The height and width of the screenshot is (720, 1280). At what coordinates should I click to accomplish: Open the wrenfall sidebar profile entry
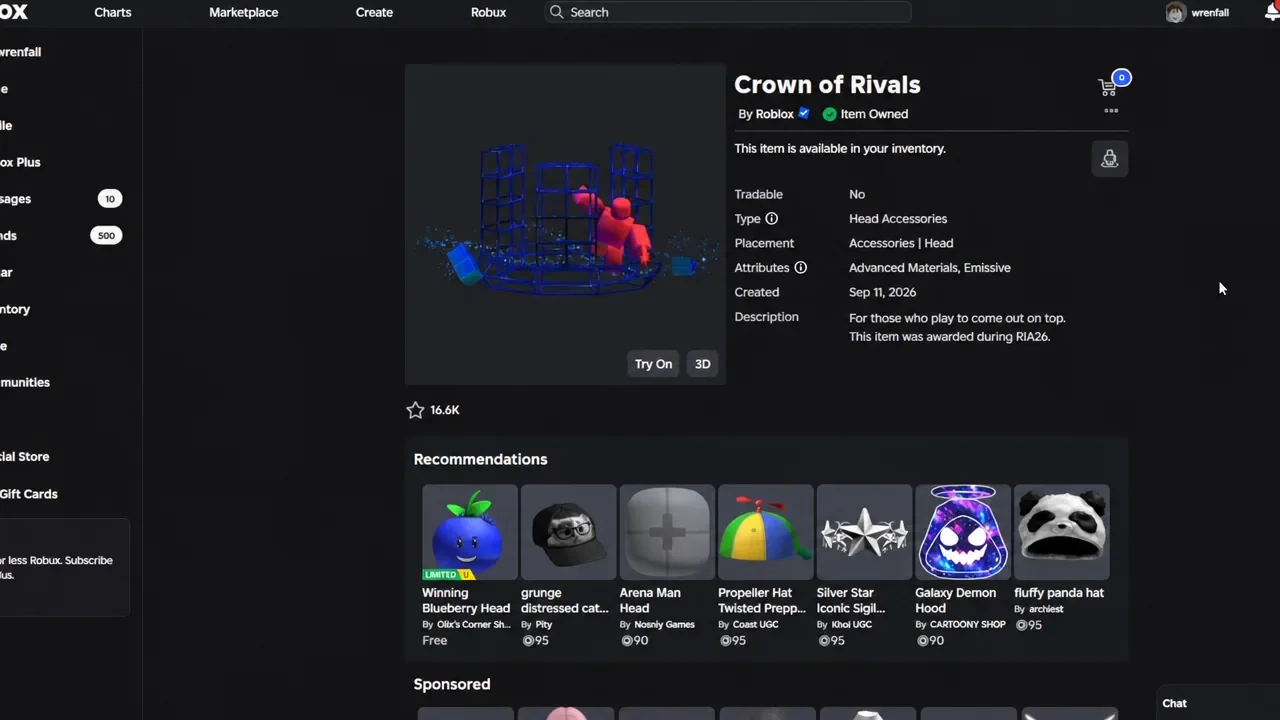pyautogui.click(x=20, y=52)
